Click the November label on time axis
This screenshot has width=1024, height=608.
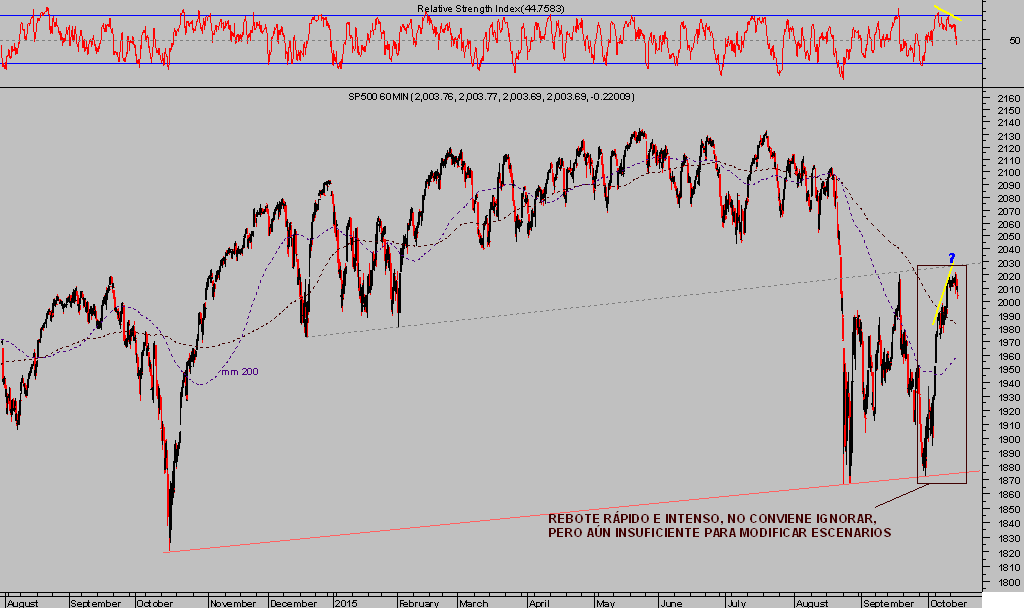coord(234,603)
